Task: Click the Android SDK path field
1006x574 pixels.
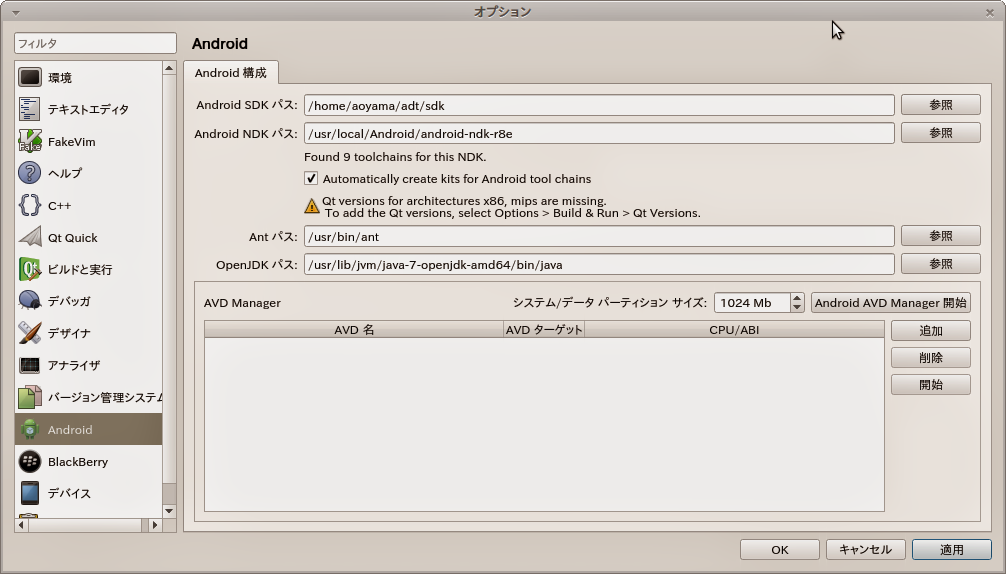Action: (599, 105)
